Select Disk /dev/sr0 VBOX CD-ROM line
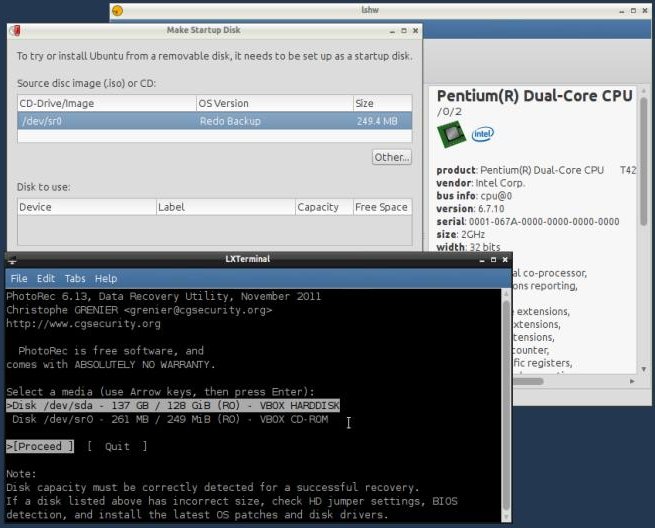This screenshot has height=528, width=655. [170, 419]
